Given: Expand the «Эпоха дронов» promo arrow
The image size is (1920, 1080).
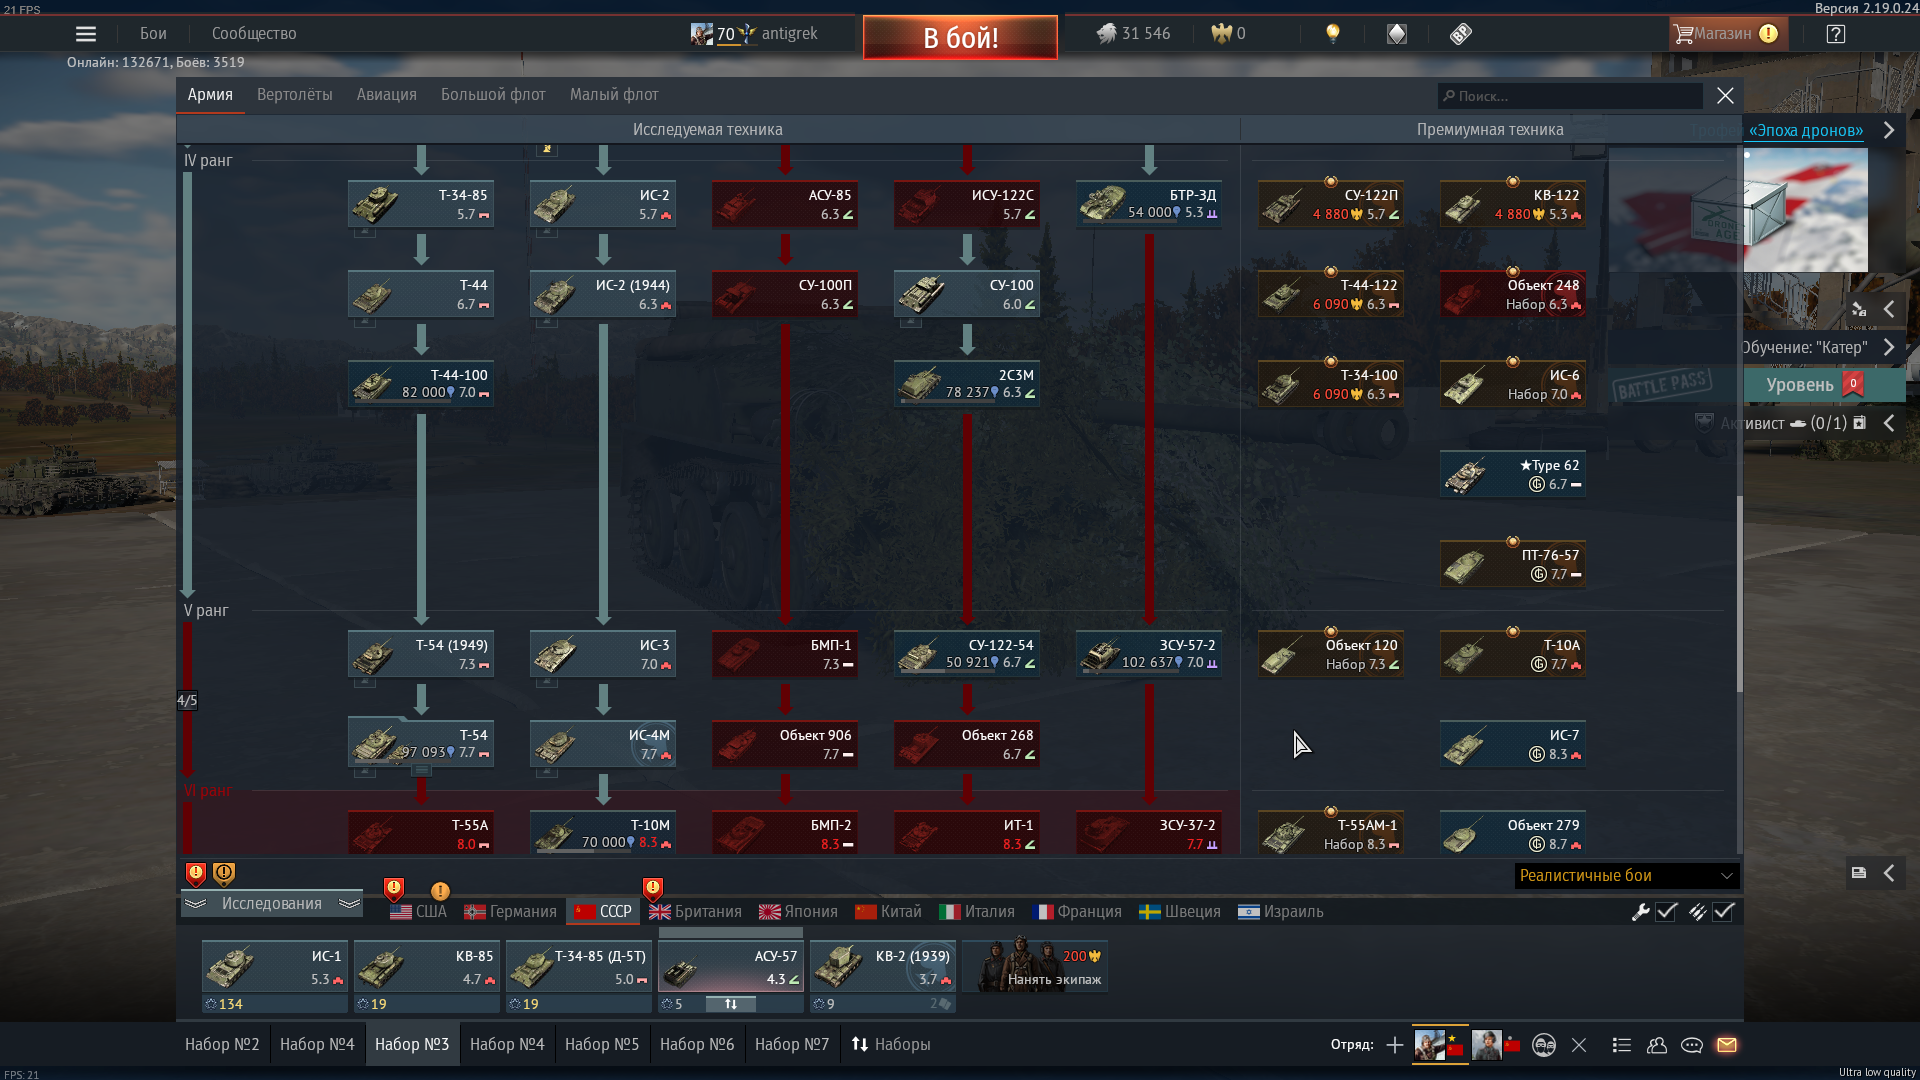Looking at the screenshot, I should (x=1889, y=131).
